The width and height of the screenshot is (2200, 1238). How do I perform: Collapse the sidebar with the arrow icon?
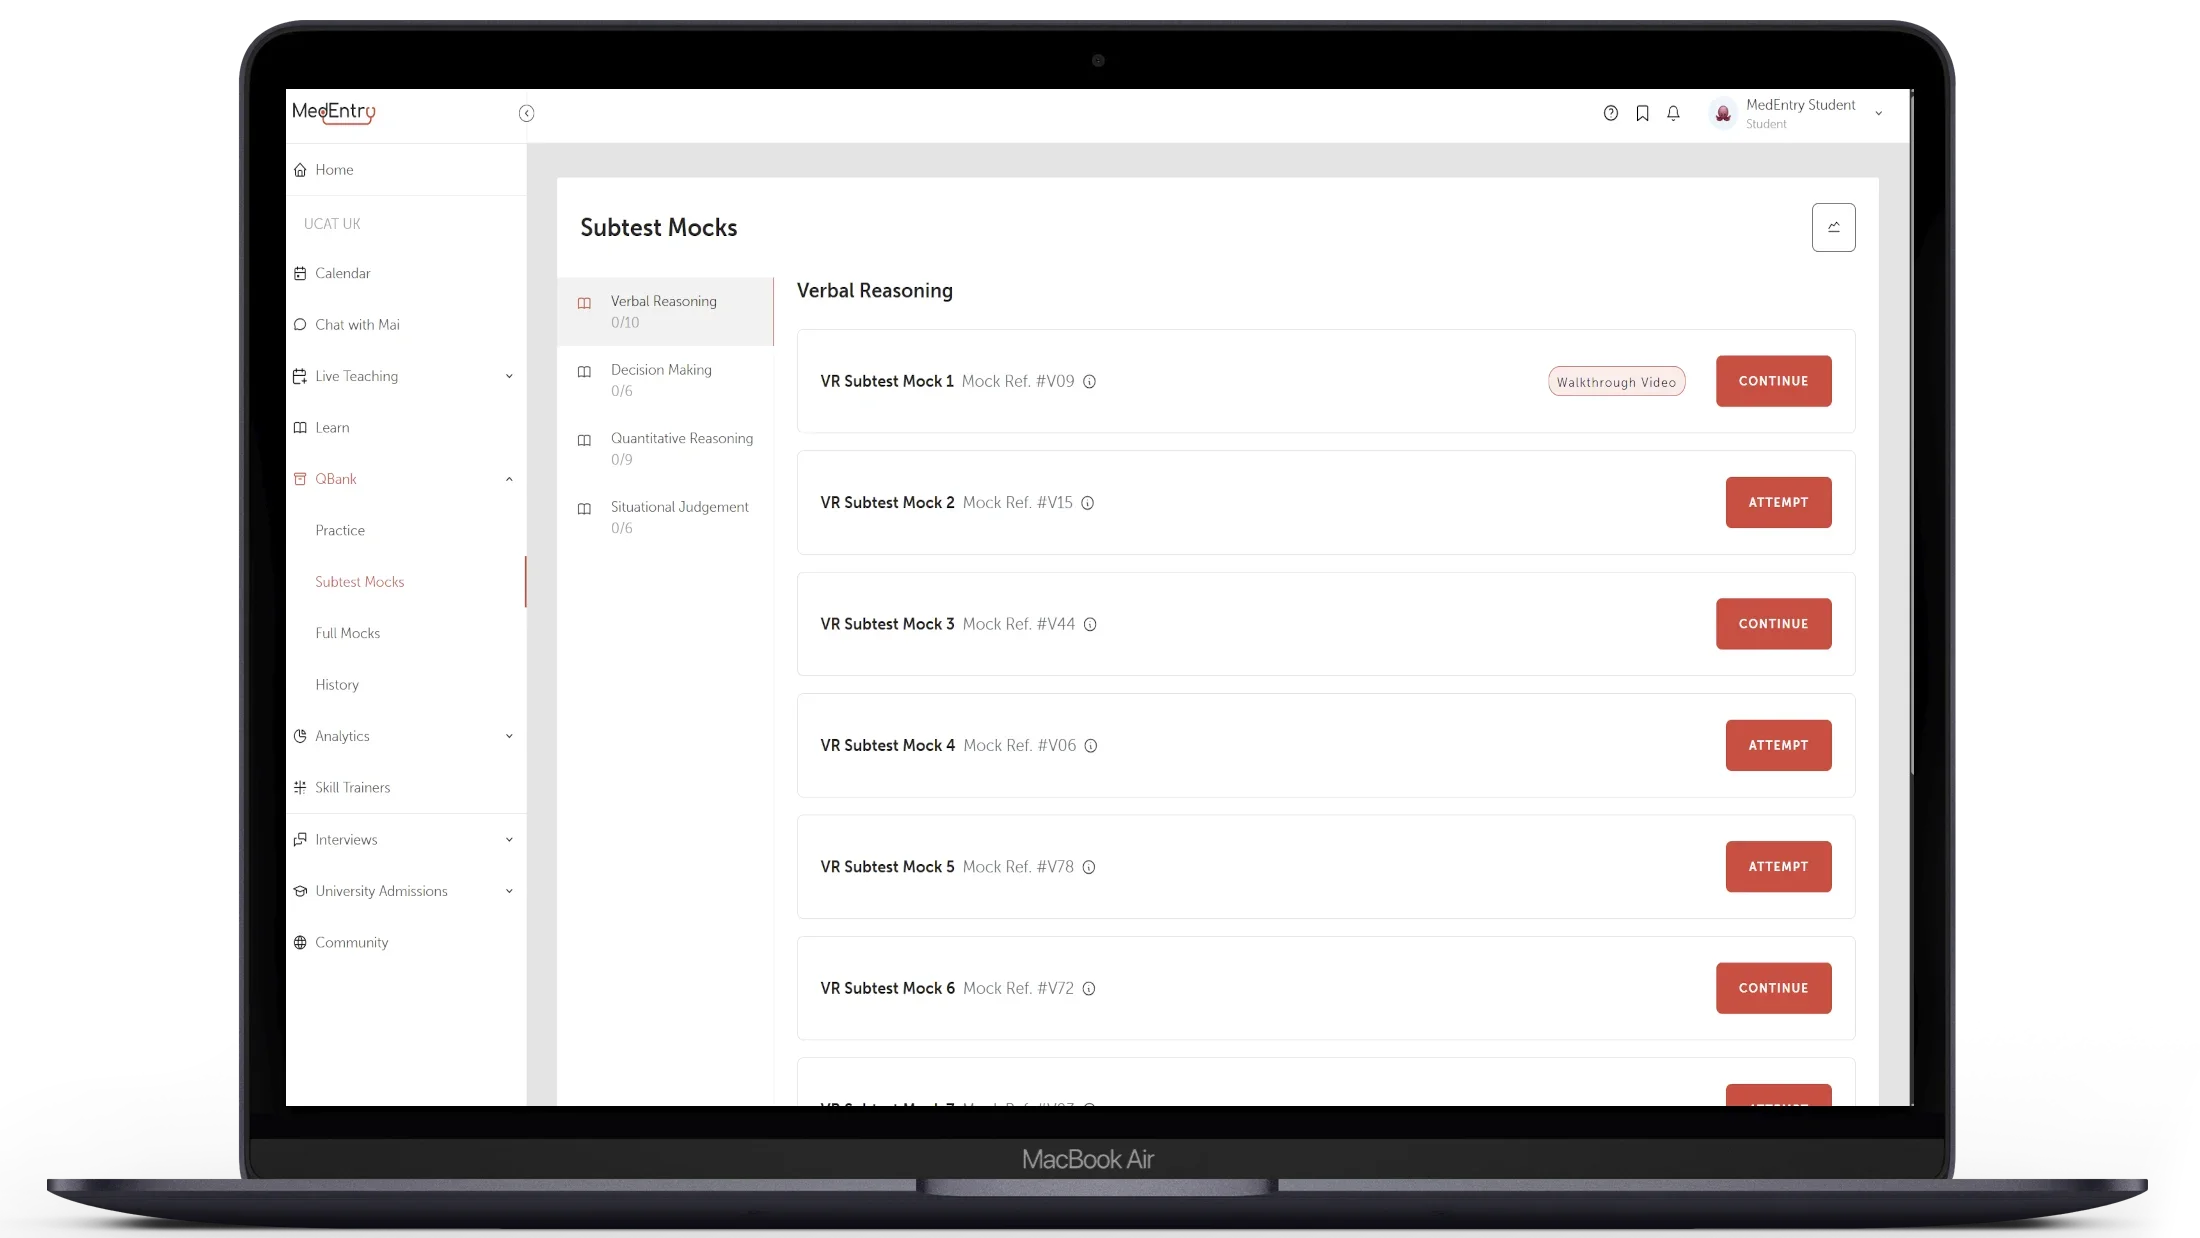click(526, 113)
